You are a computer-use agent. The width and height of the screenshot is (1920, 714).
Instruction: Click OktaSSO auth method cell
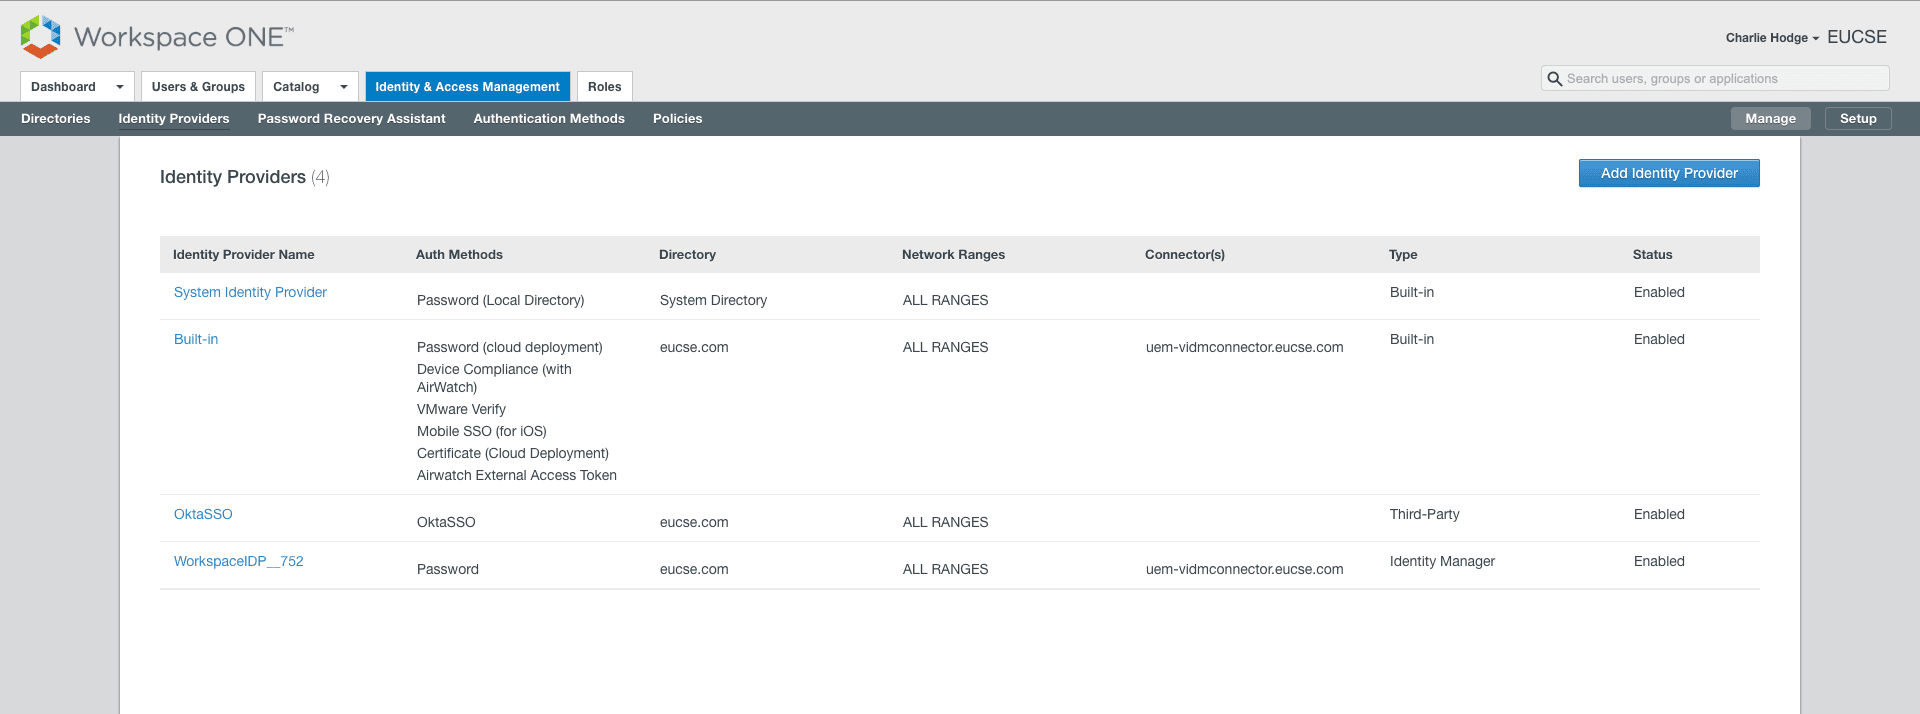click(446, 523)
